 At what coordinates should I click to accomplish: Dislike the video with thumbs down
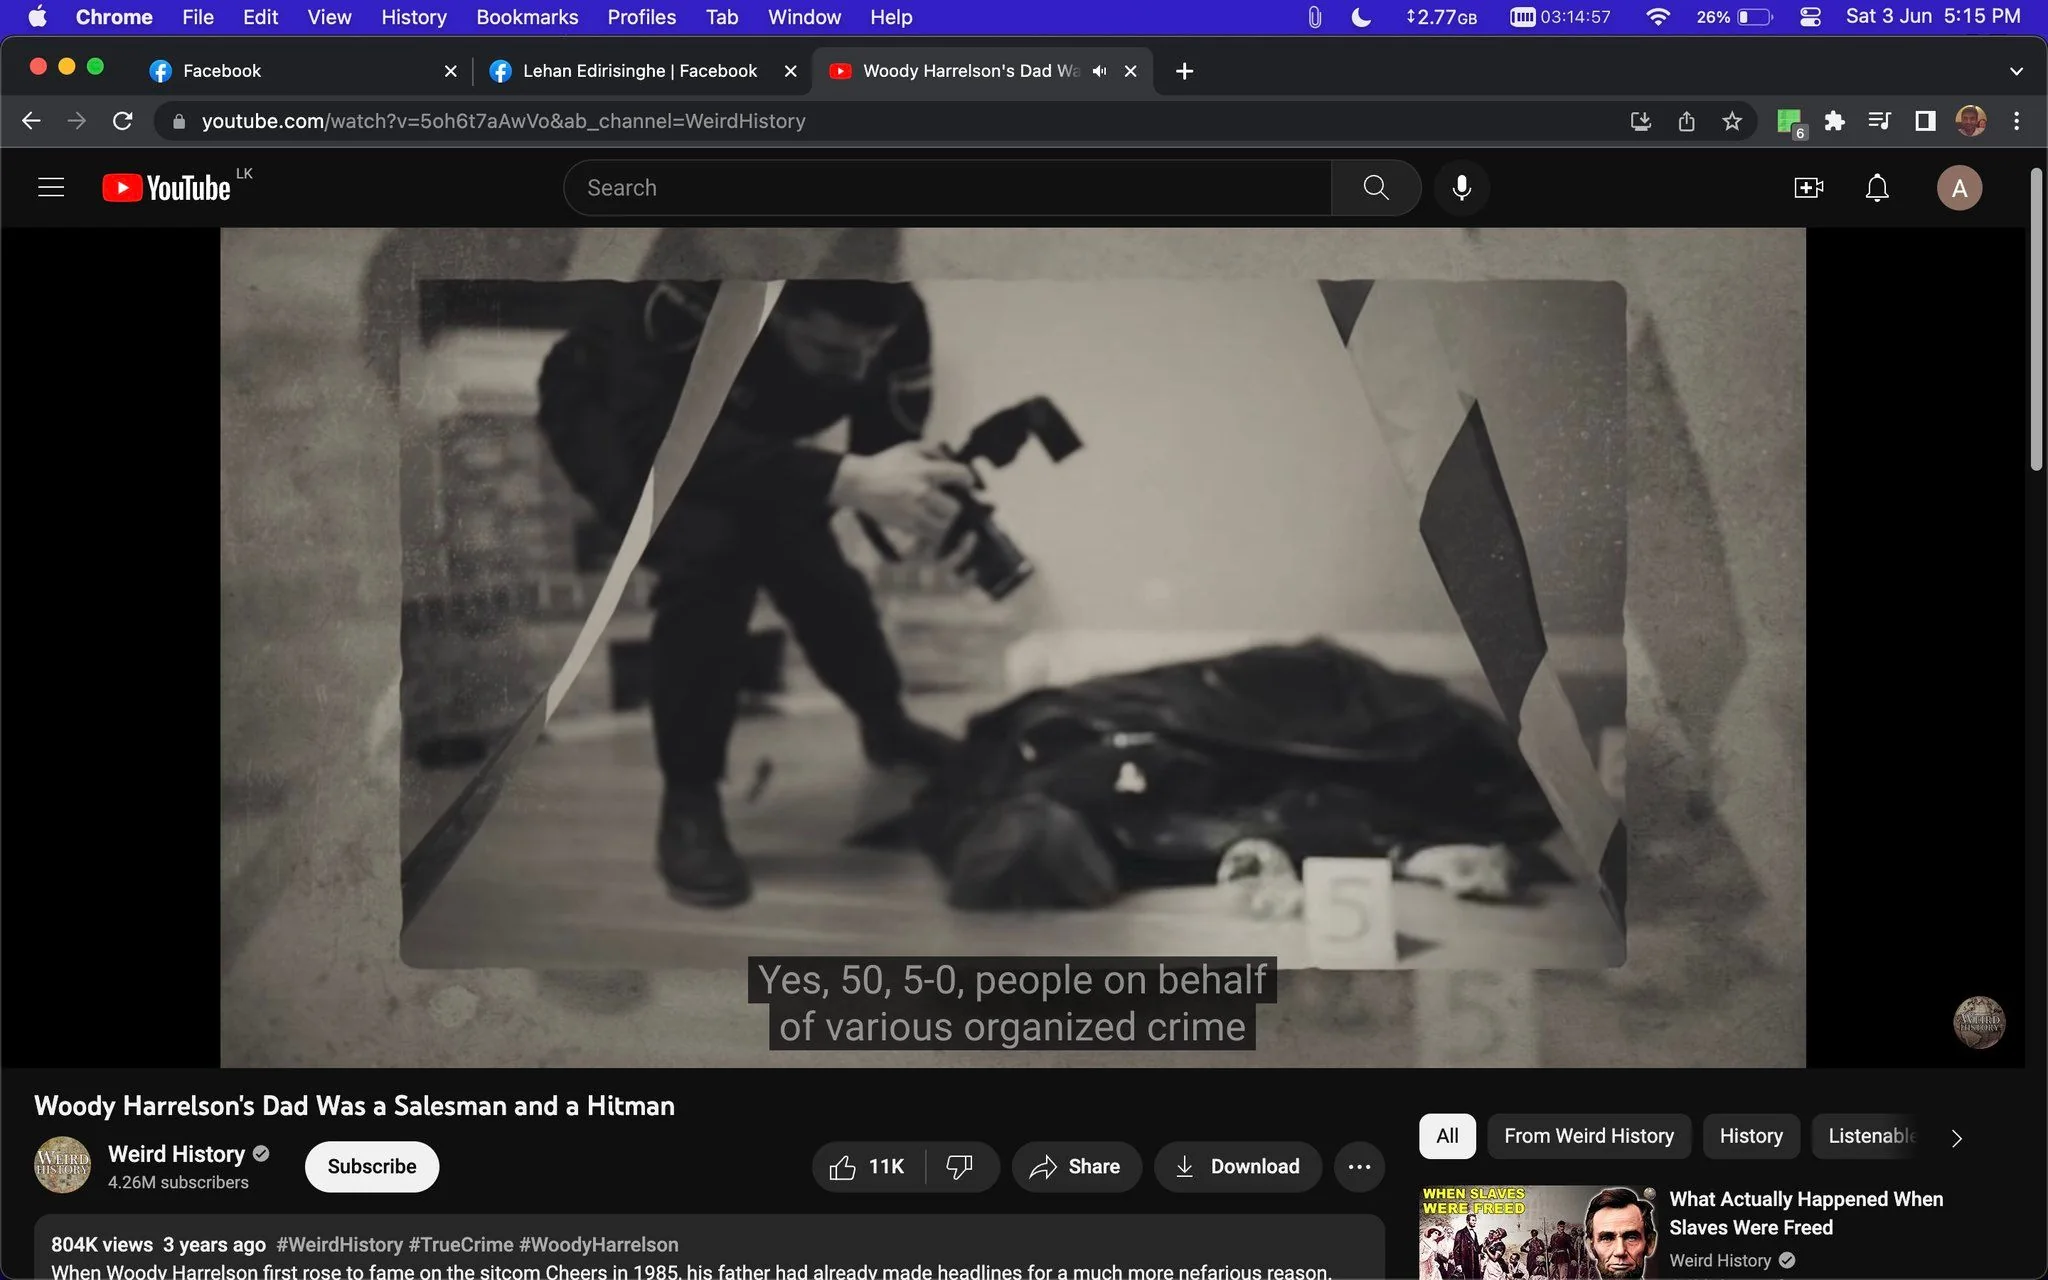click(x=960, y=1166)
